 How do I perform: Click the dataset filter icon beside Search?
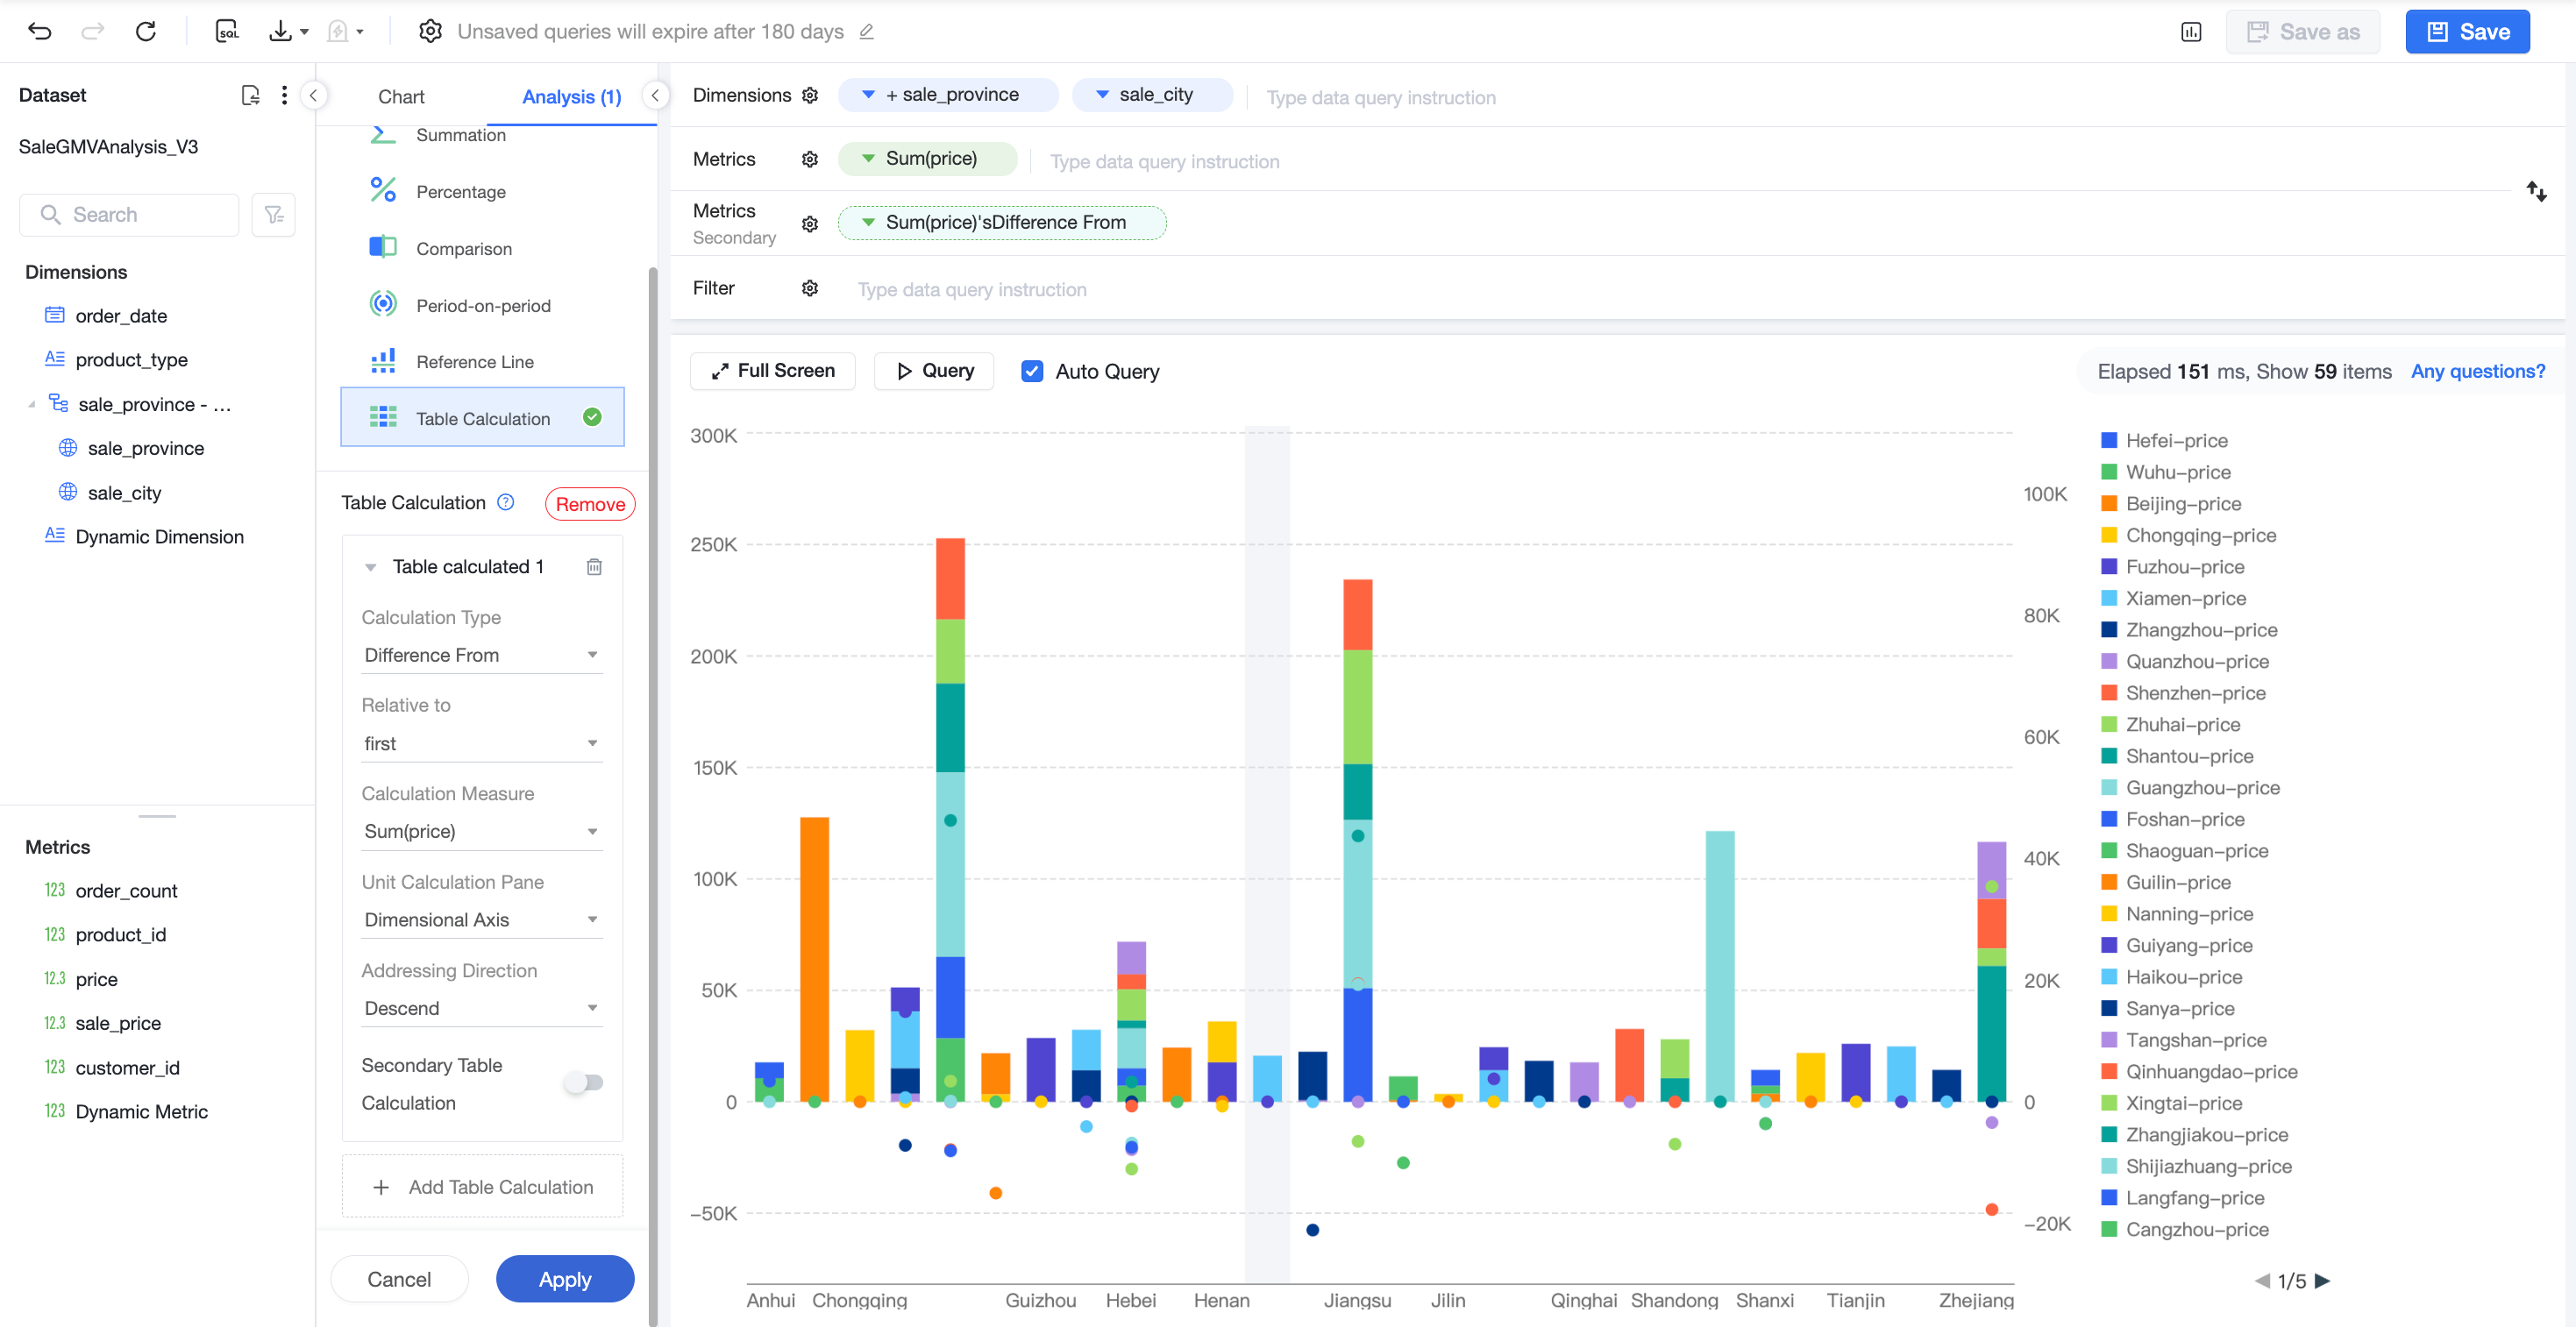click(x=273, y=215)
